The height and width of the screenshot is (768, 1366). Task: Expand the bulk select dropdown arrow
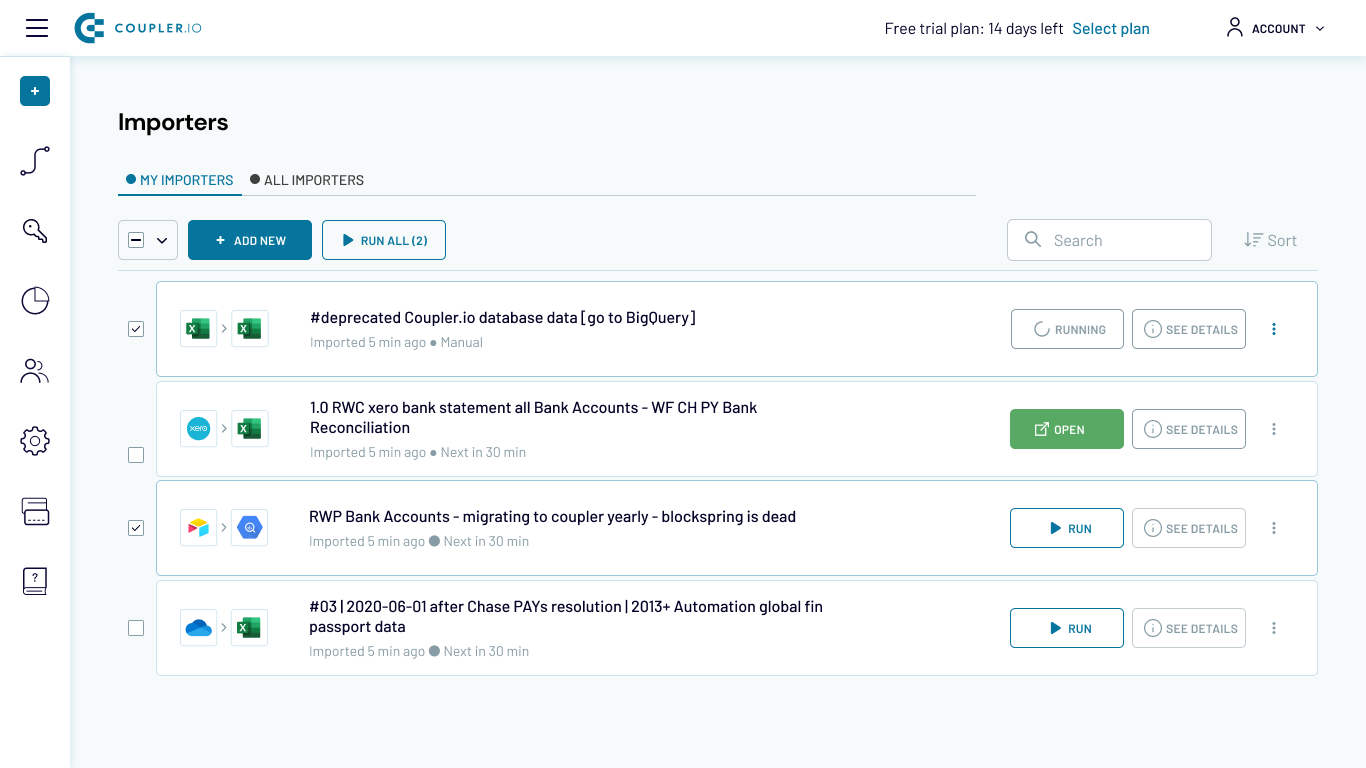coord(162,240)
